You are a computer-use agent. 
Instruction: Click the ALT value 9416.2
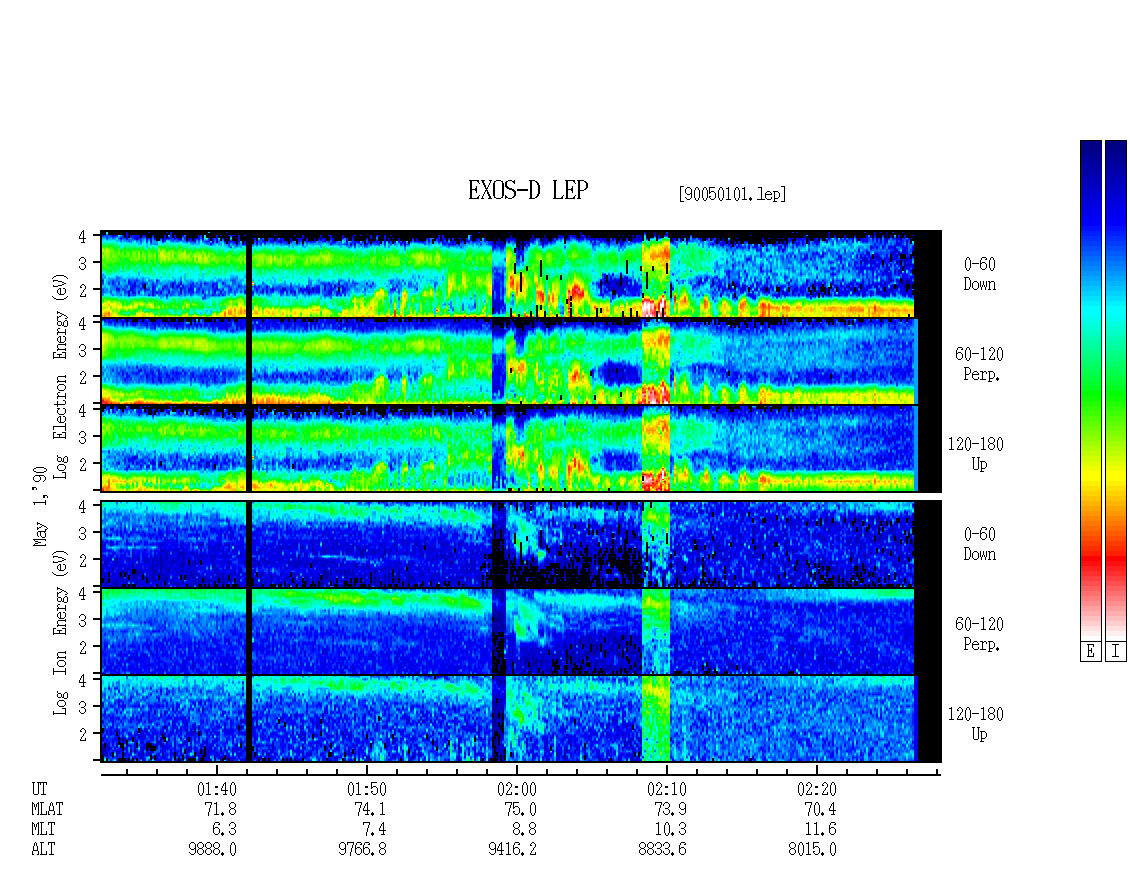[x=512, y=850]
